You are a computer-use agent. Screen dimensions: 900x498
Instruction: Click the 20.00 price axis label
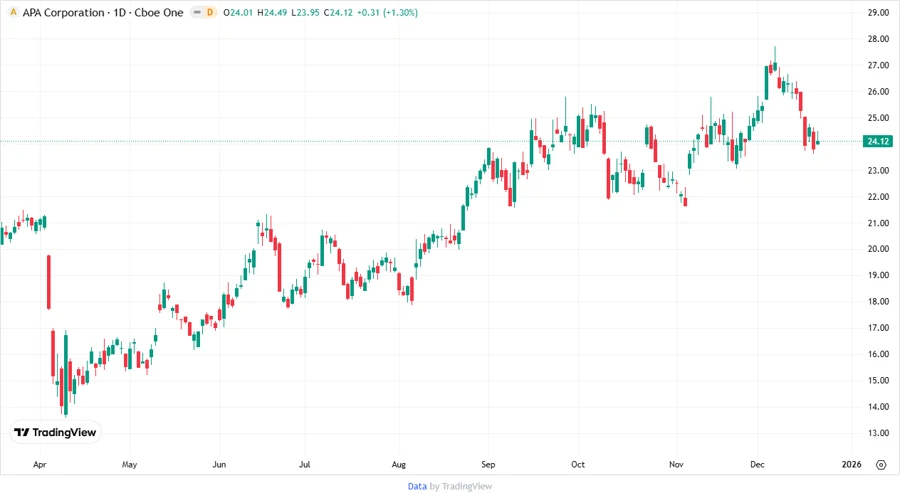point(878,249)
